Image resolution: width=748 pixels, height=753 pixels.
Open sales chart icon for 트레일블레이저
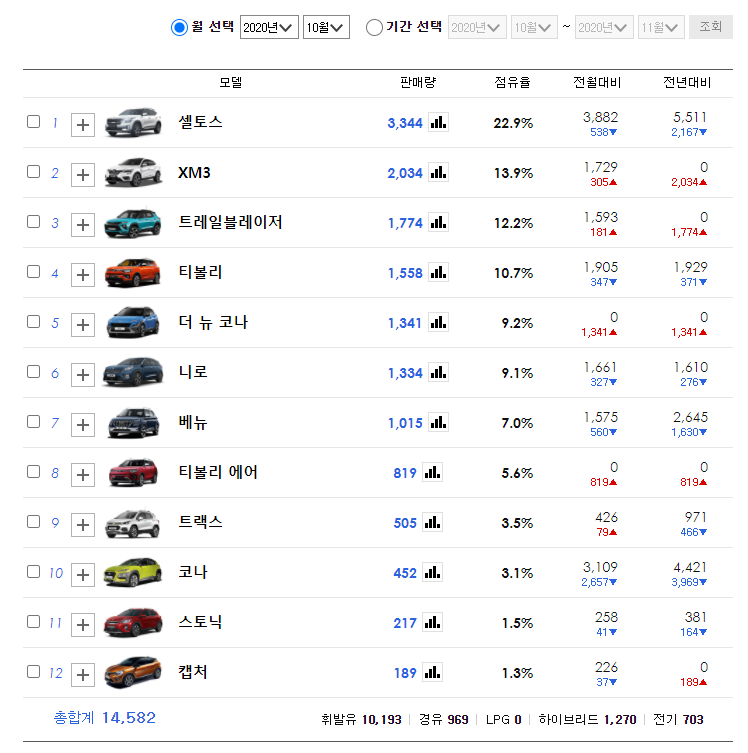438,222
